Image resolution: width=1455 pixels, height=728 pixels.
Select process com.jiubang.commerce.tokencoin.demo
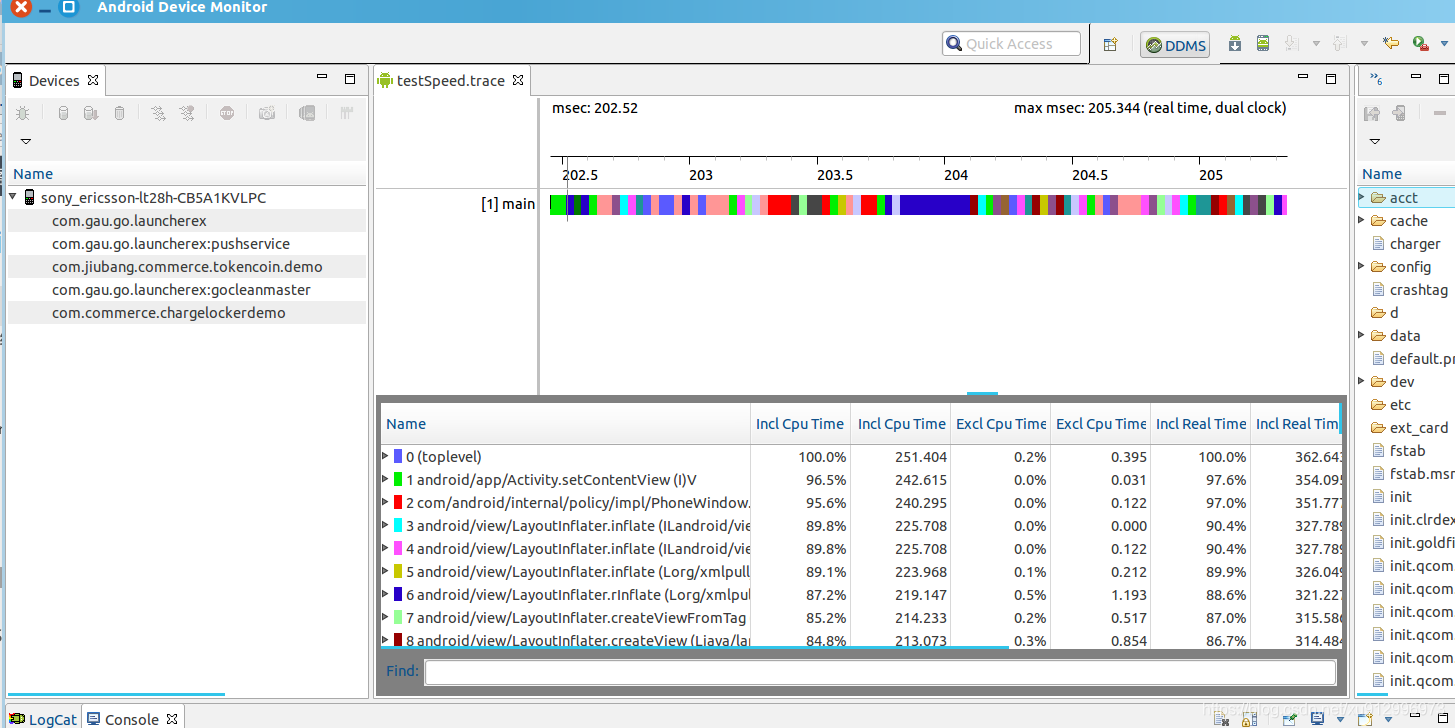point(187,267)
